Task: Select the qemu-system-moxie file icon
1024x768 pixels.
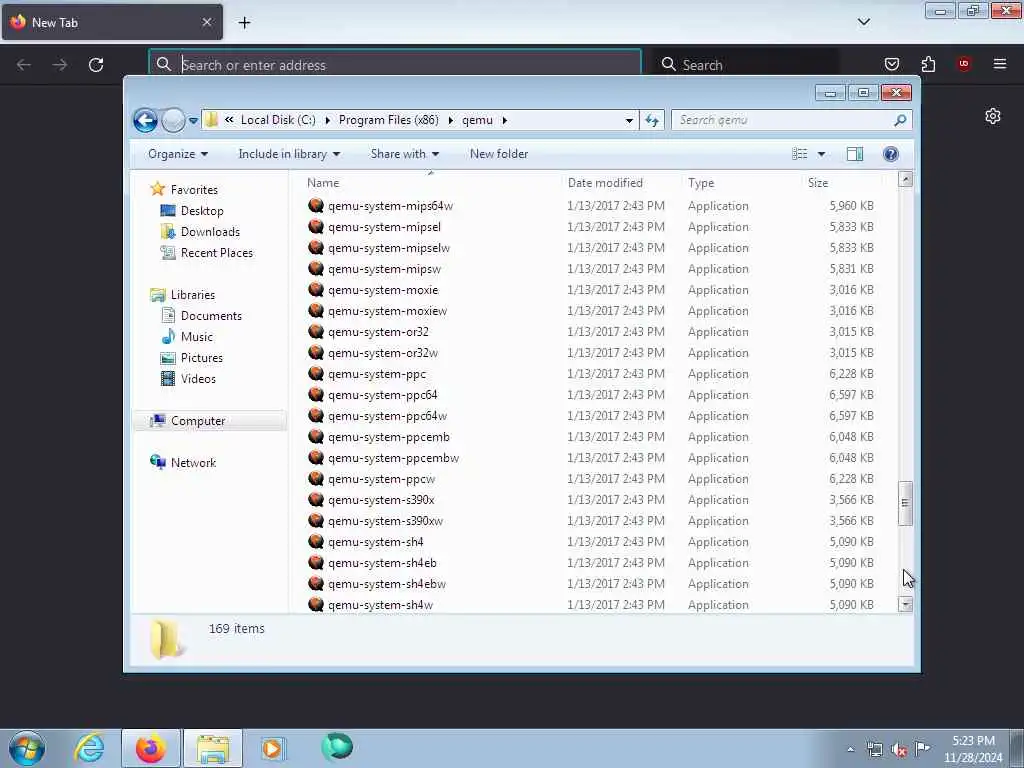Action: click(316, 289)
